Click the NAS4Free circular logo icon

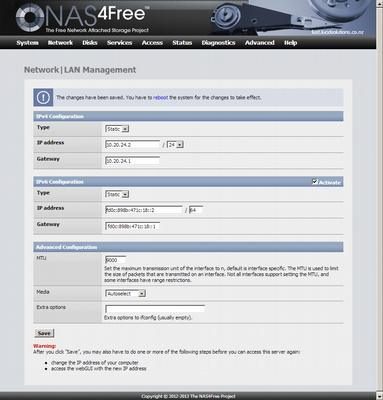[x=30, y=18]
